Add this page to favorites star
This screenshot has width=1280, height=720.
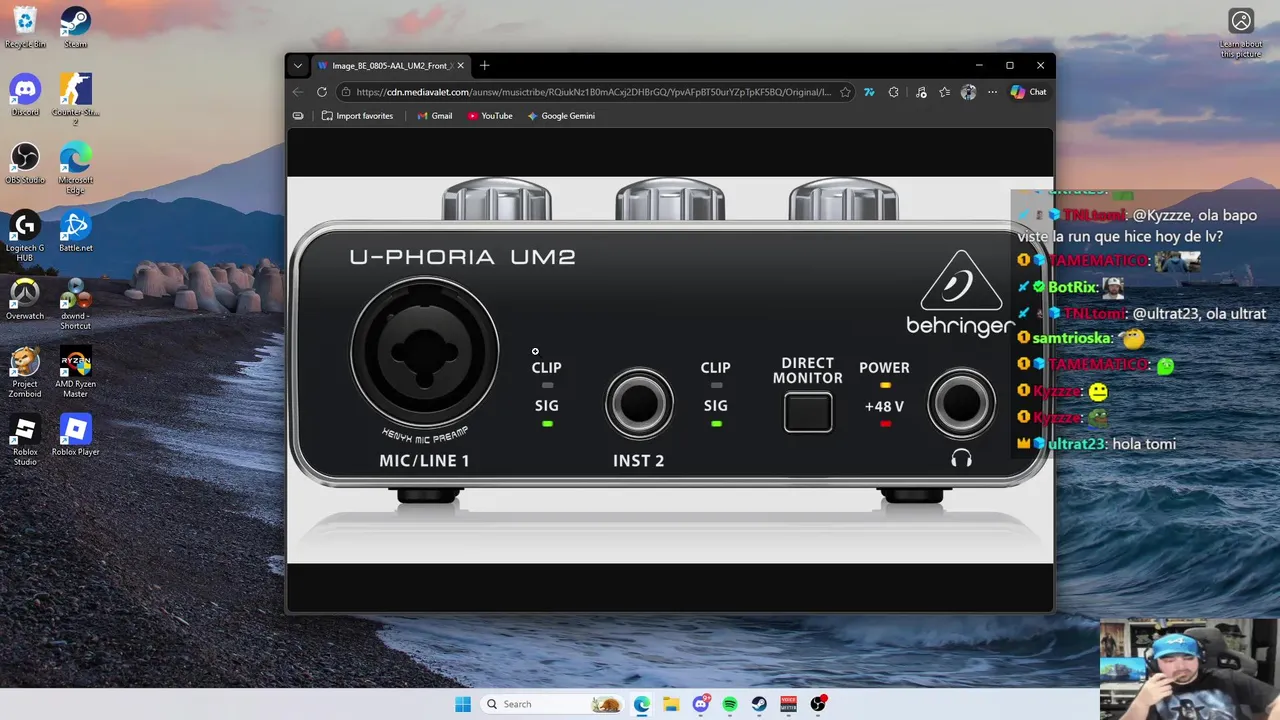pos(845,92)
